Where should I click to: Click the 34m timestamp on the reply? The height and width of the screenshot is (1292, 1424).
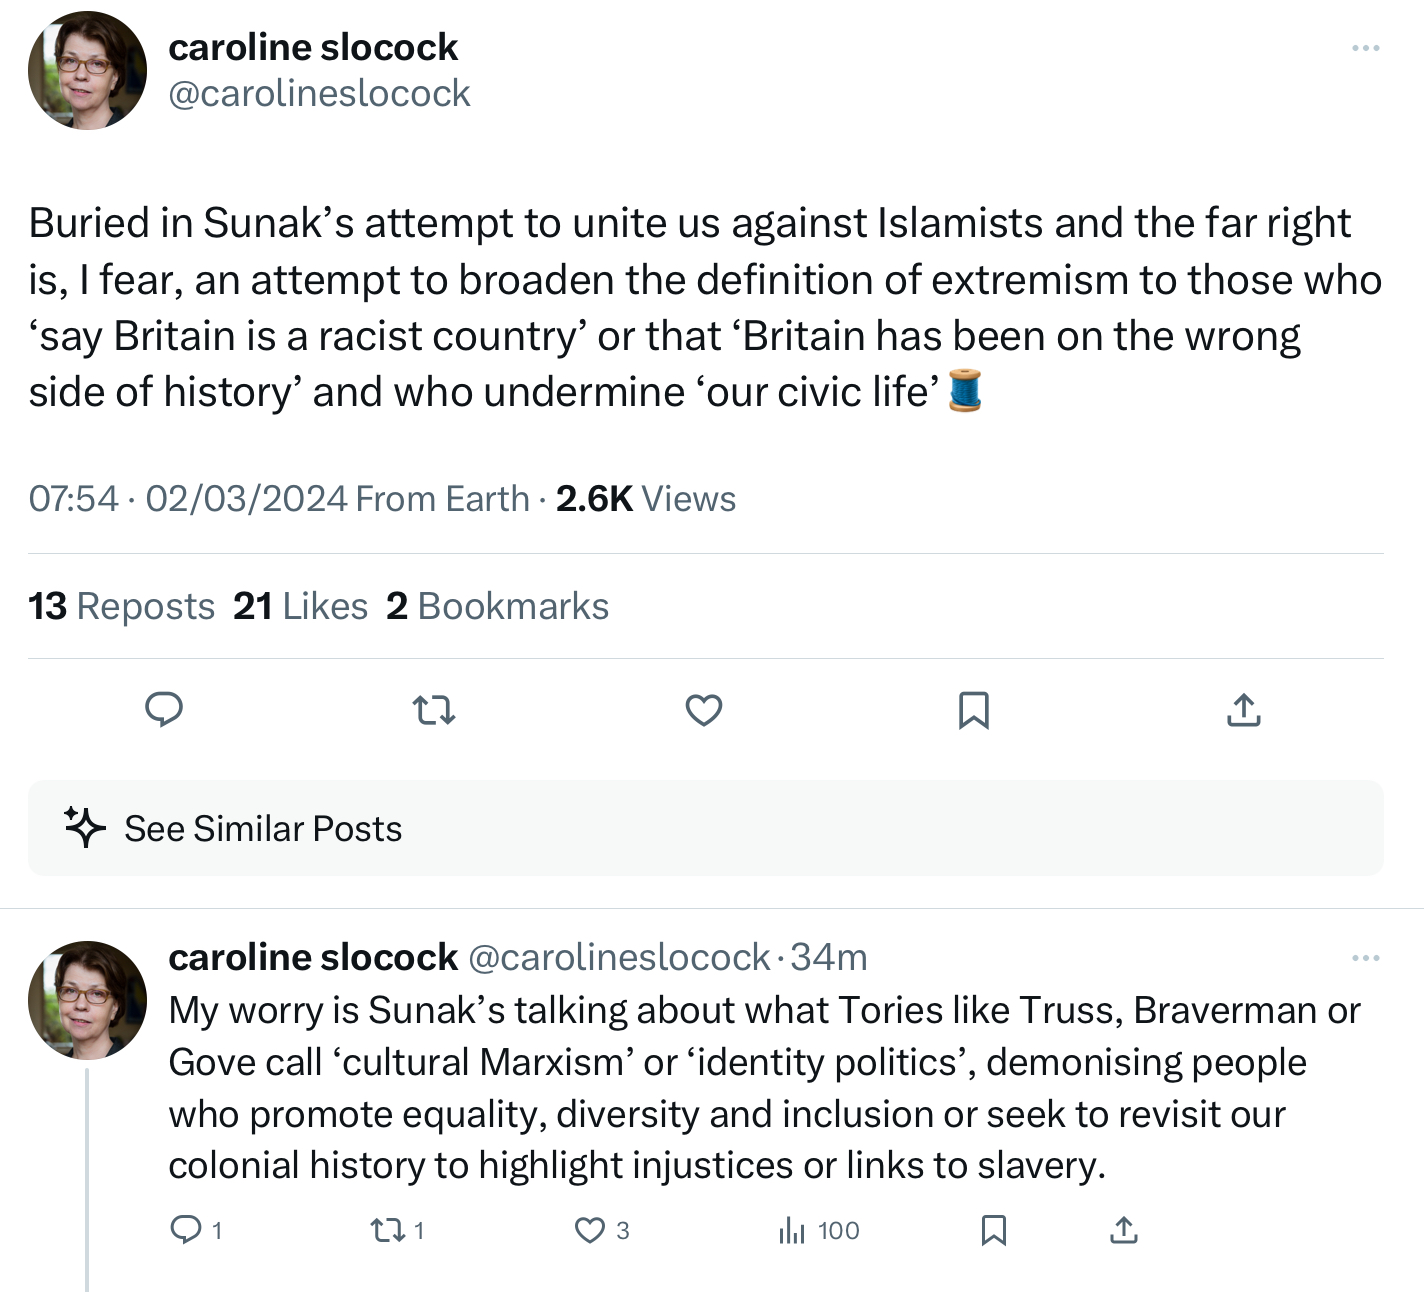829,958
